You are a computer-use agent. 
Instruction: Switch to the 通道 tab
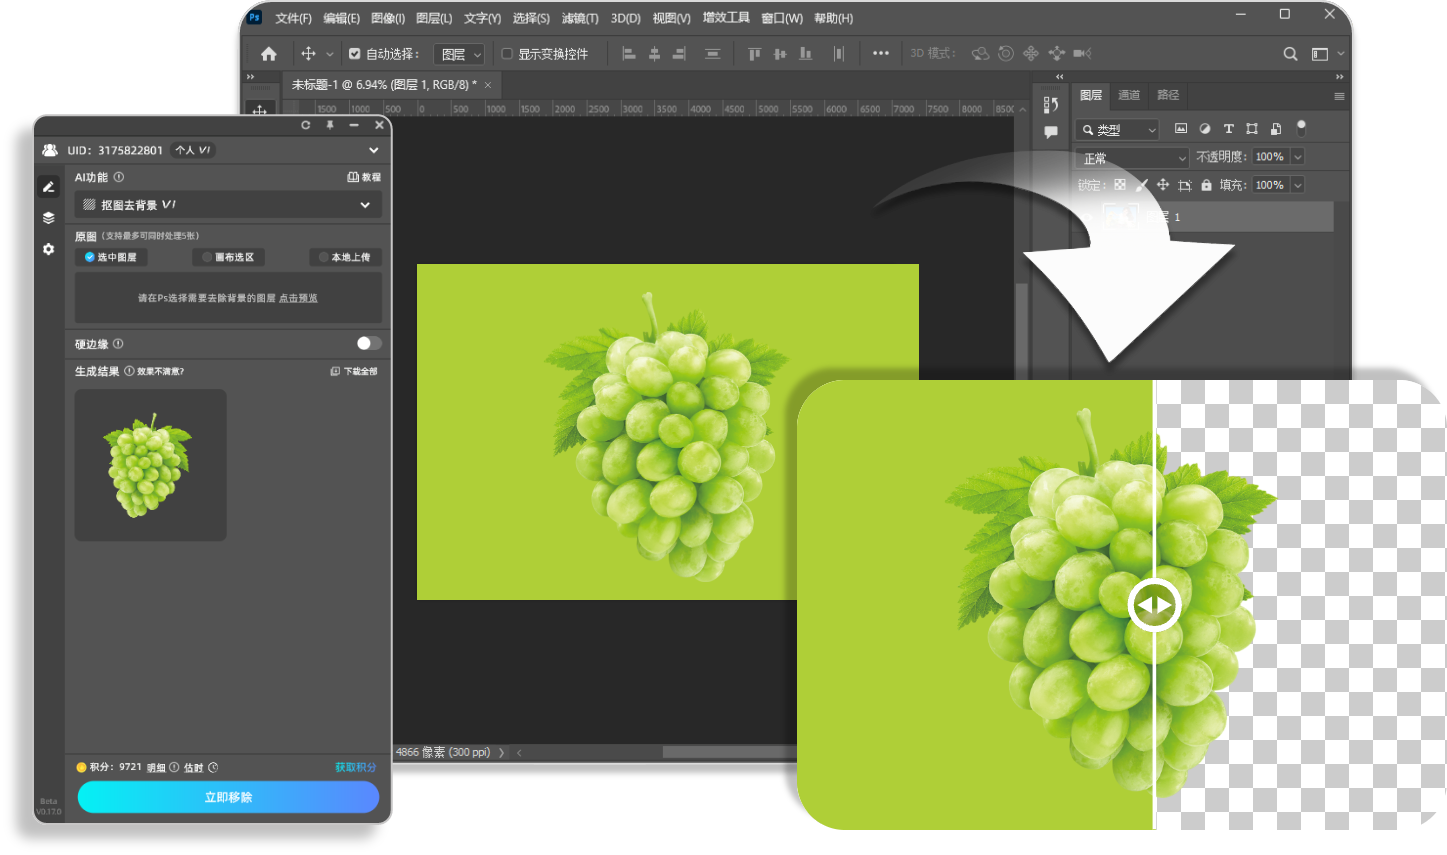tap(1129, 95)
